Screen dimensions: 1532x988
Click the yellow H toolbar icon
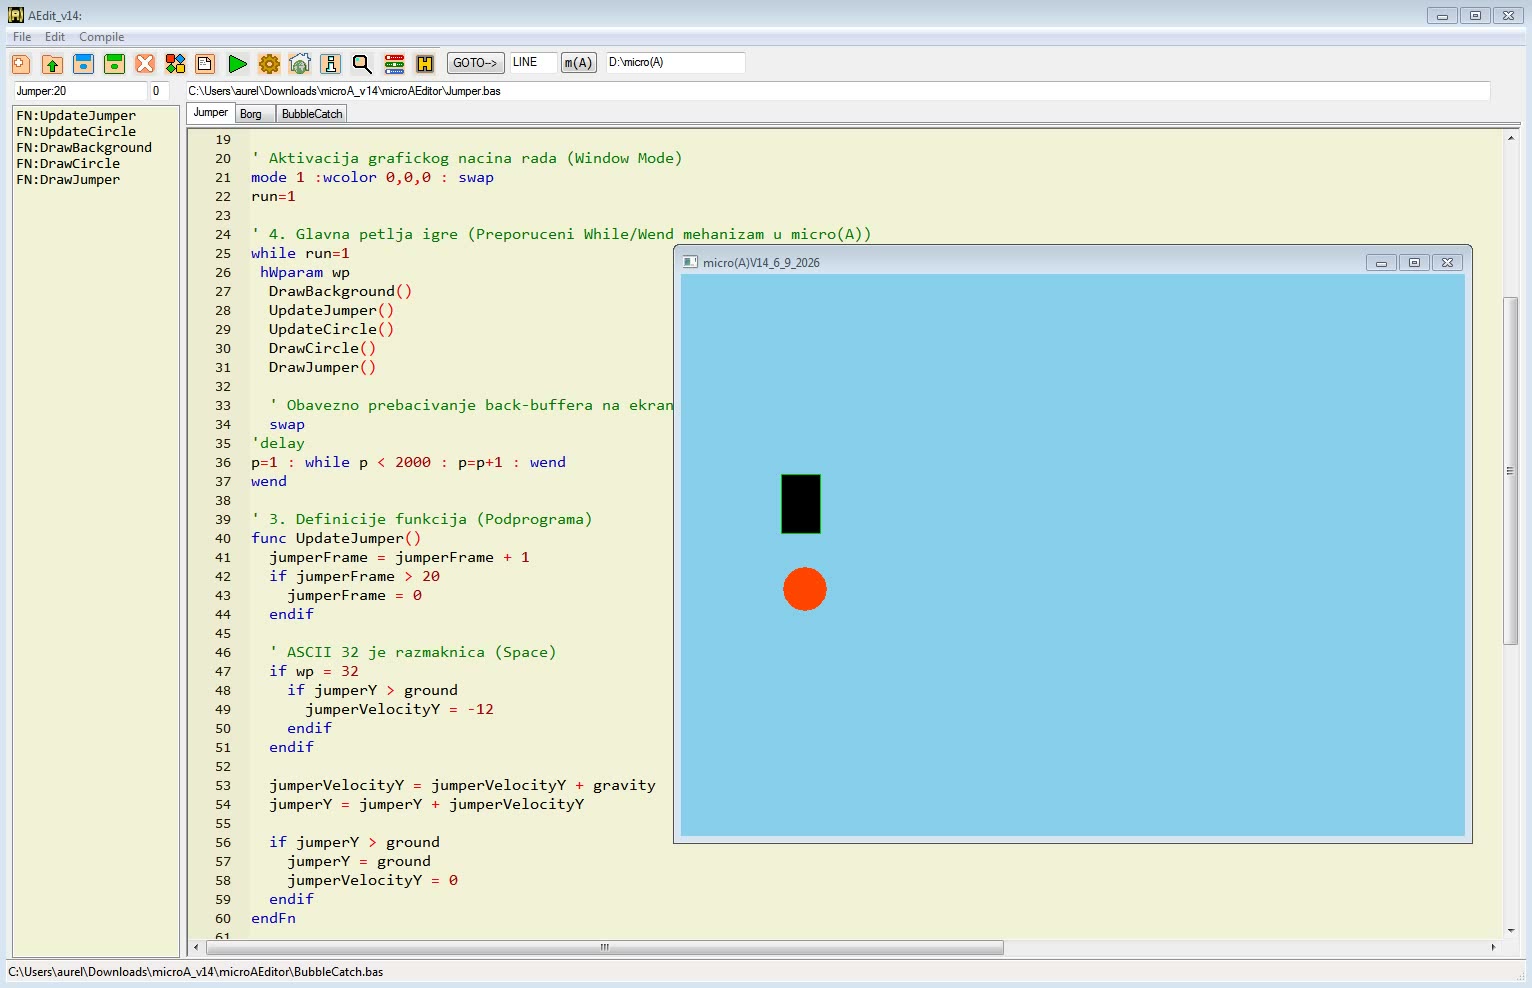point(425,64)
